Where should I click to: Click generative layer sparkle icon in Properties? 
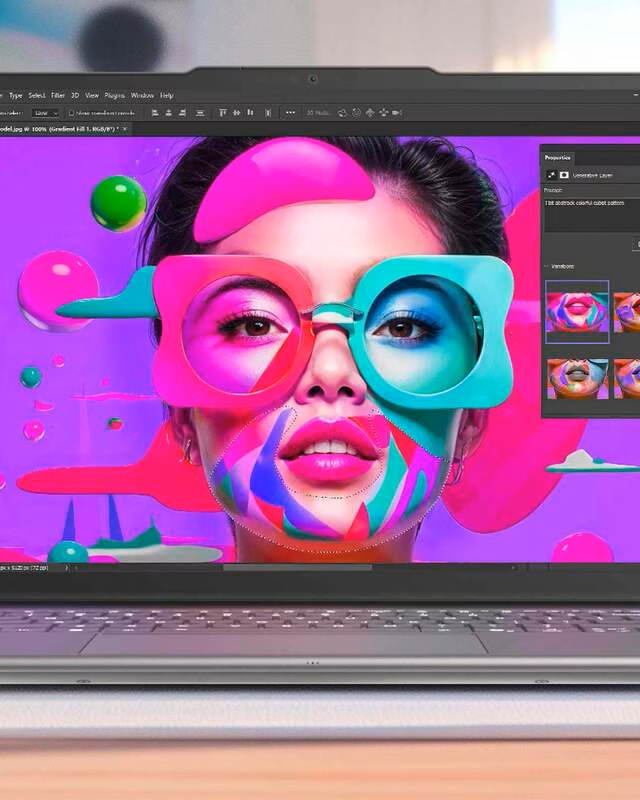coord(551,175)
